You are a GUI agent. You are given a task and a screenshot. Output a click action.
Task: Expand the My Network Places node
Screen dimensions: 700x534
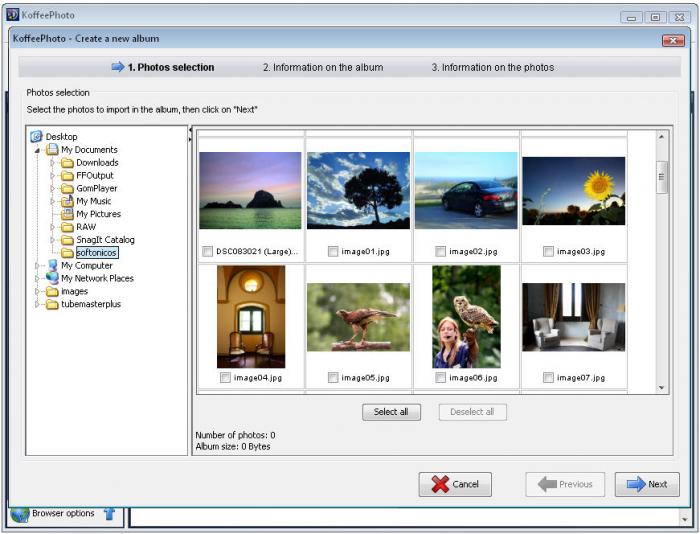(x=37, y=278)
